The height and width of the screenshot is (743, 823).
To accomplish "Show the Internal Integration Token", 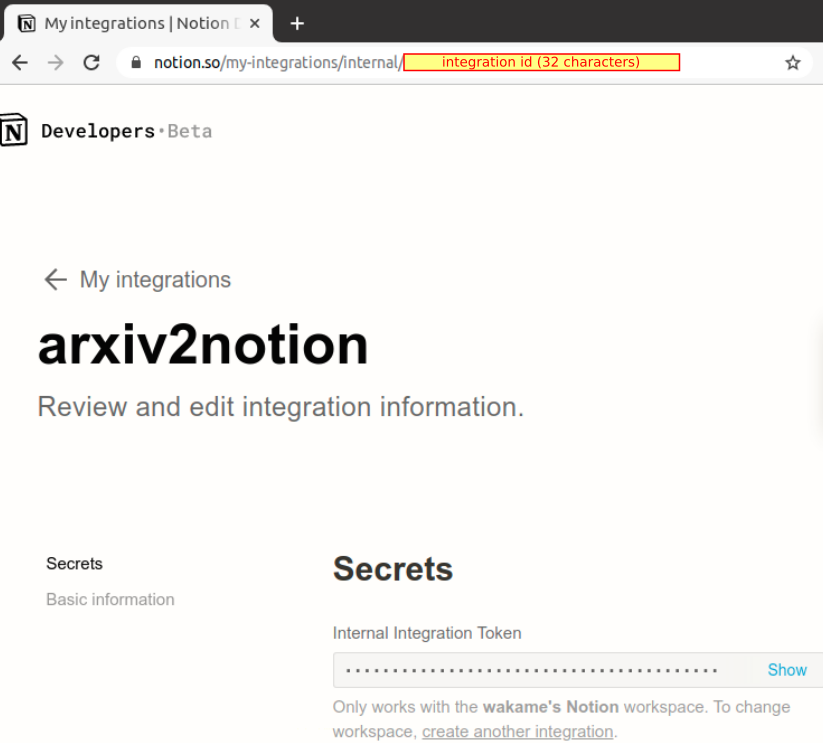I will coord(787,670).
